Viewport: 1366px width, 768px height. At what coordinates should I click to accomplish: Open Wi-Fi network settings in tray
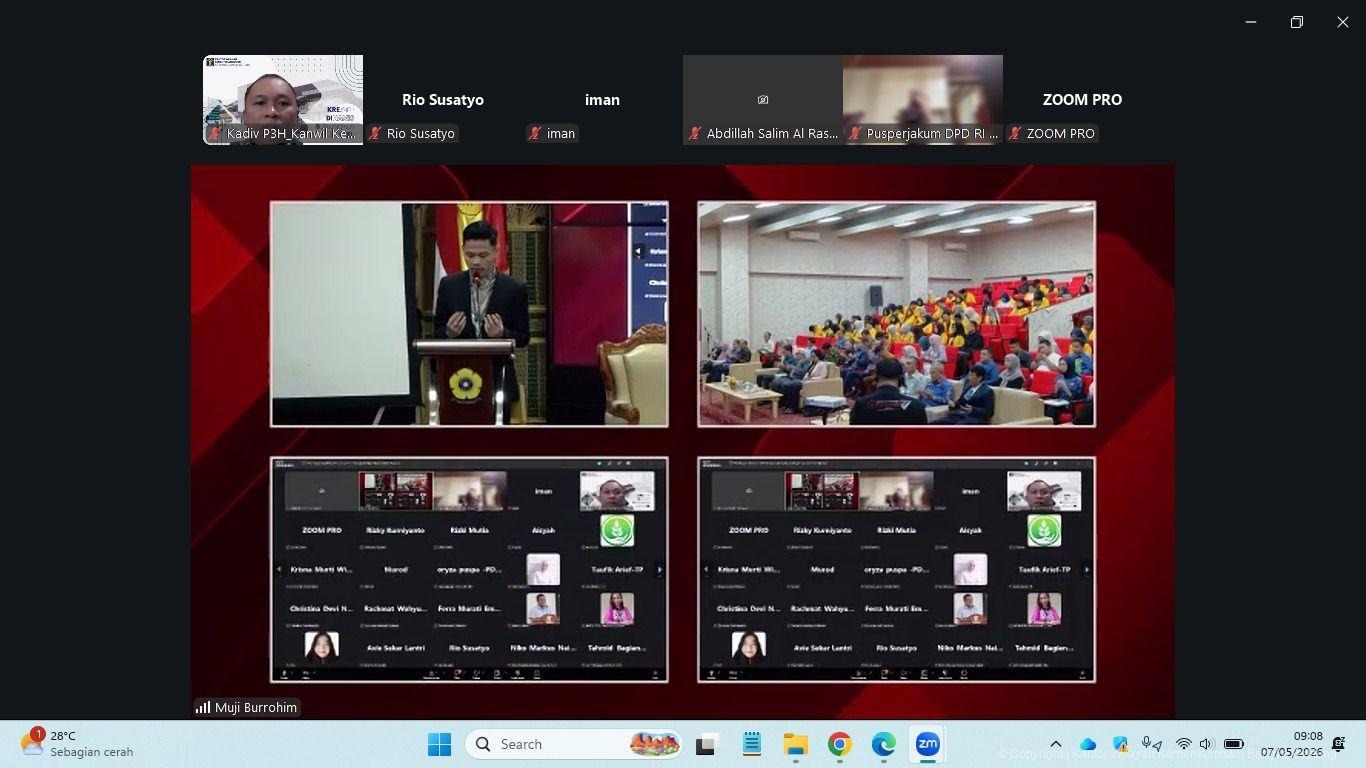pos(1184,744)
